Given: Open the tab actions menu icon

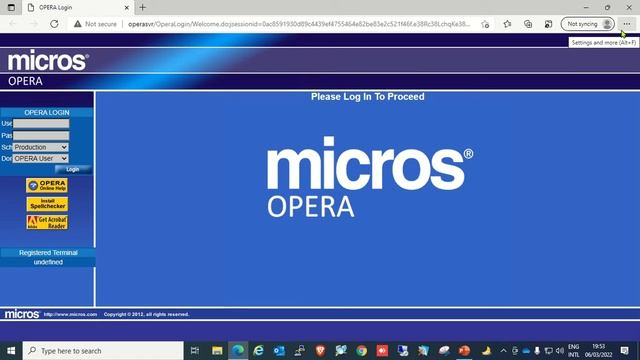Looking at the screenshot, I should (x=11, y=7).
